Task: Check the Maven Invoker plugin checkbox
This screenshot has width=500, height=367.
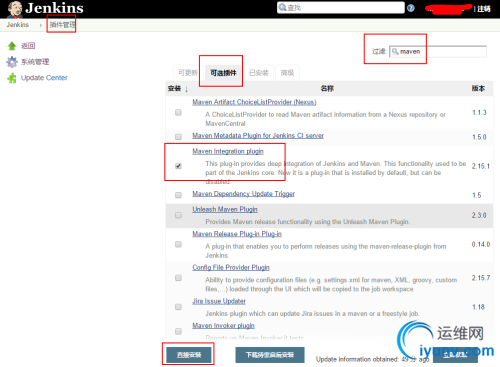Action: click(178, 331)
